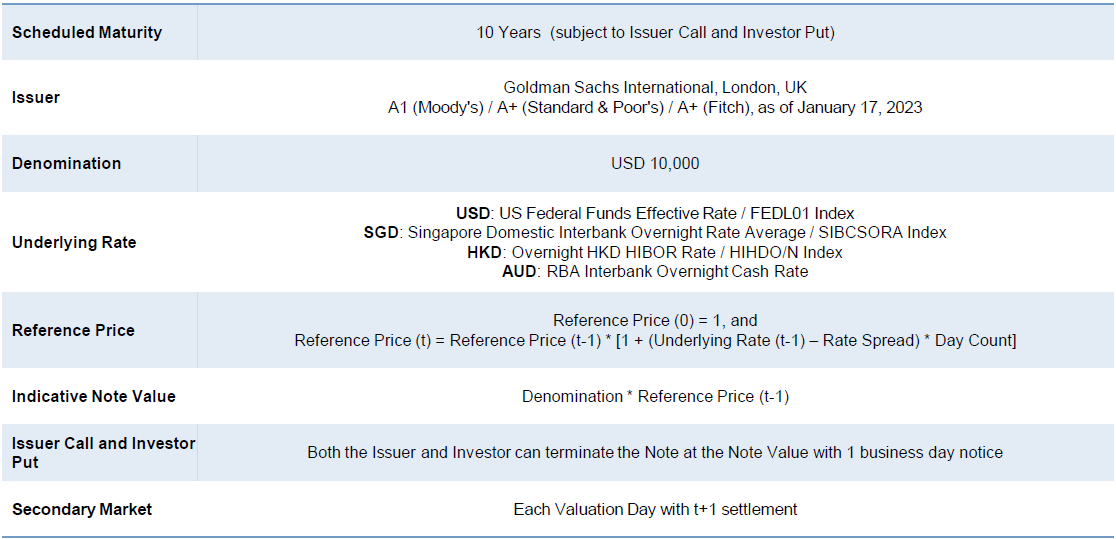1116x539 pixels.
Task: Click the t+1 settlement Secondary Market value
Action: 655,509
